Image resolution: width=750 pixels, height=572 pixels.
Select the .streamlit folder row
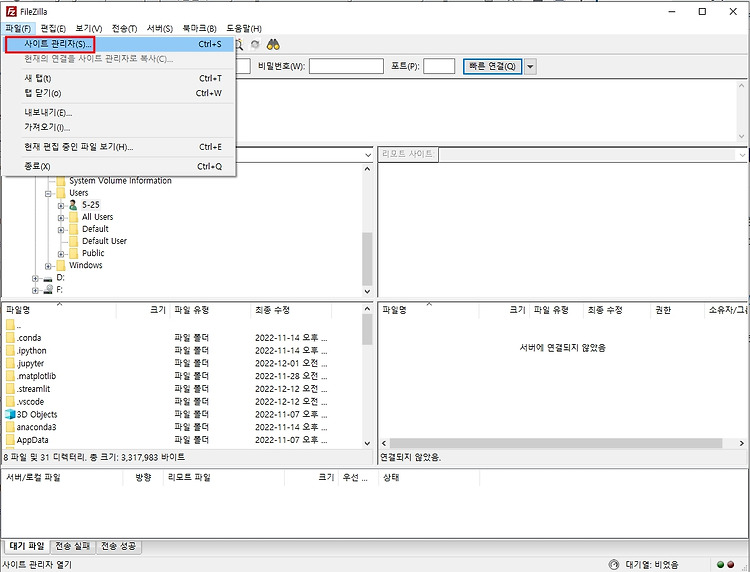pos(183,389)
